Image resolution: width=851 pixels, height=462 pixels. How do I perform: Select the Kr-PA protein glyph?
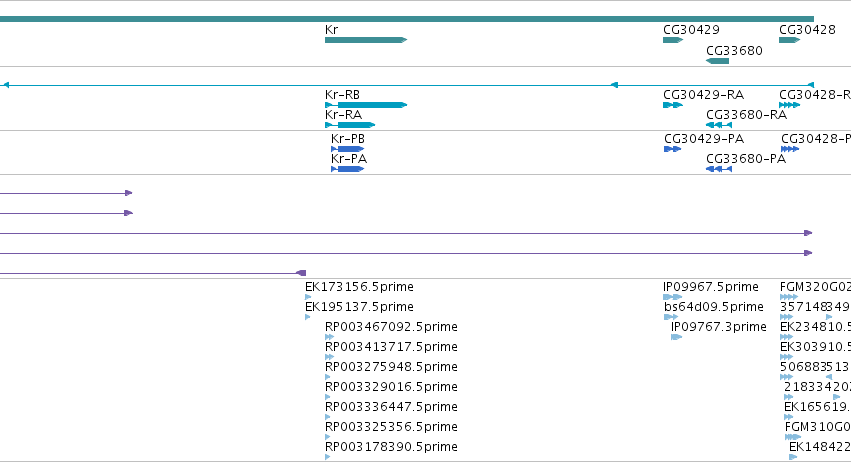[347, 169]
